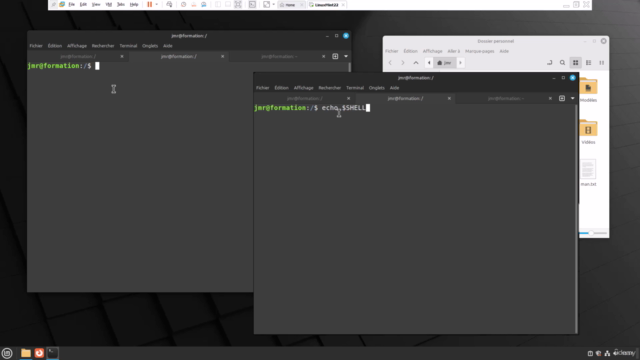Click the path bar left arrow

[429, 63]
